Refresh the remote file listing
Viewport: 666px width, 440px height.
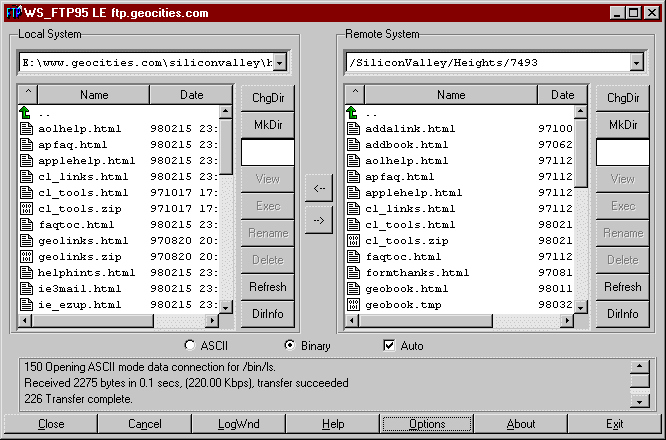[623, 287]
